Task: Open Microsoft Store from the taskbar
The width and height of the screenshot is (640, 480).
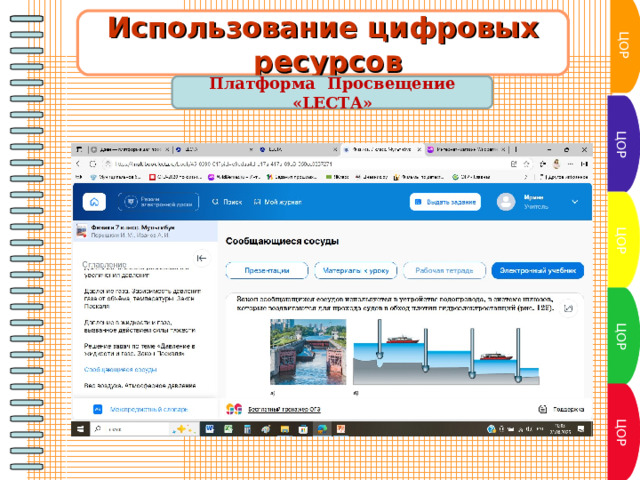Action: pyautogui.click(x=303, y=429)
